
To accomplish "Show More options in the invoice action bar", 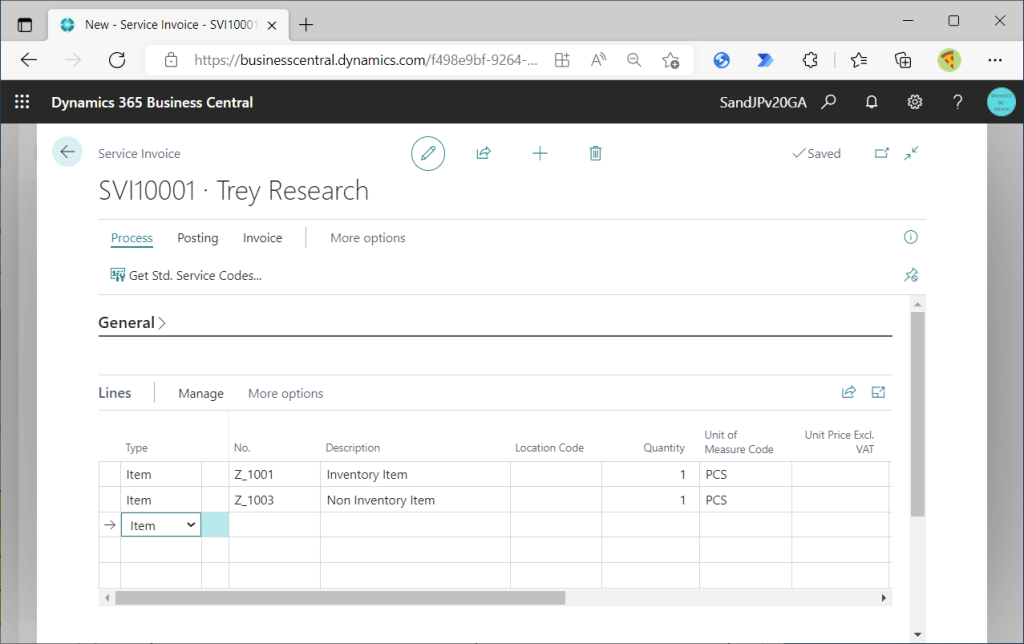I will 368,238.
